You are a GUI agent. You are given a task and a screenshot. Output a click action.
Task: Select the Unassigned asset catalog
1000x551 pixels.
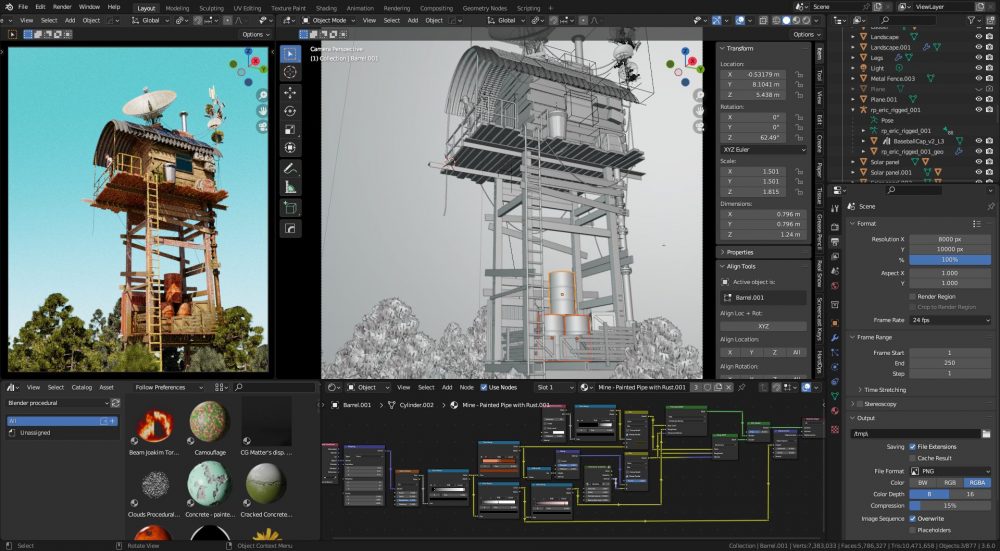62,432
